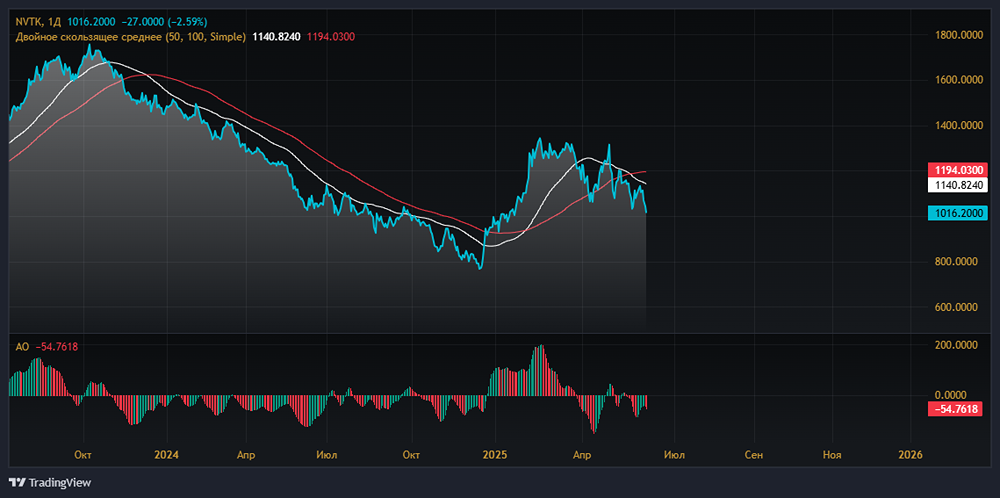Click the red 1194.0300 price axis tag
Image resolution: width=1000 pixels, height=498 pixels.
pyautogui.click(x=958, y=170)
